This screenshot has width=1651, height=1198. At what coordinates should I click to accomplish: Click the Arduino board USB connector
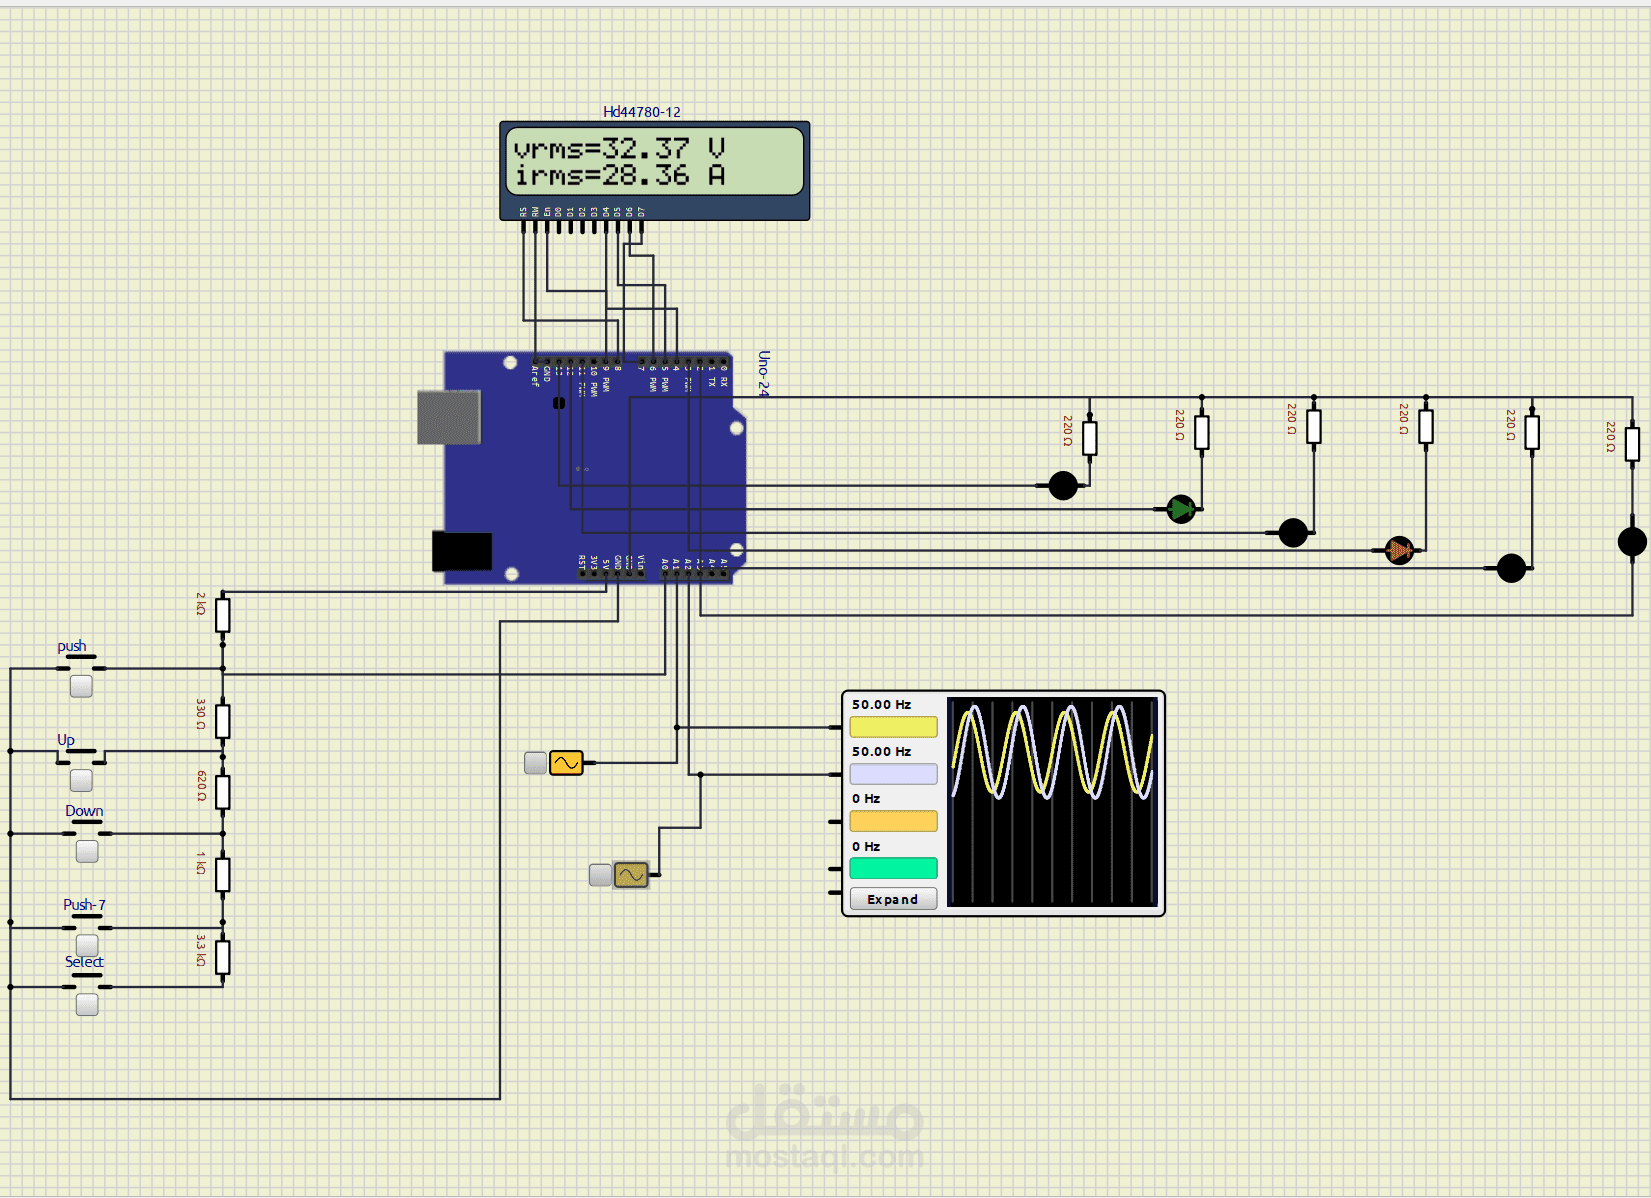pos(449,417)
